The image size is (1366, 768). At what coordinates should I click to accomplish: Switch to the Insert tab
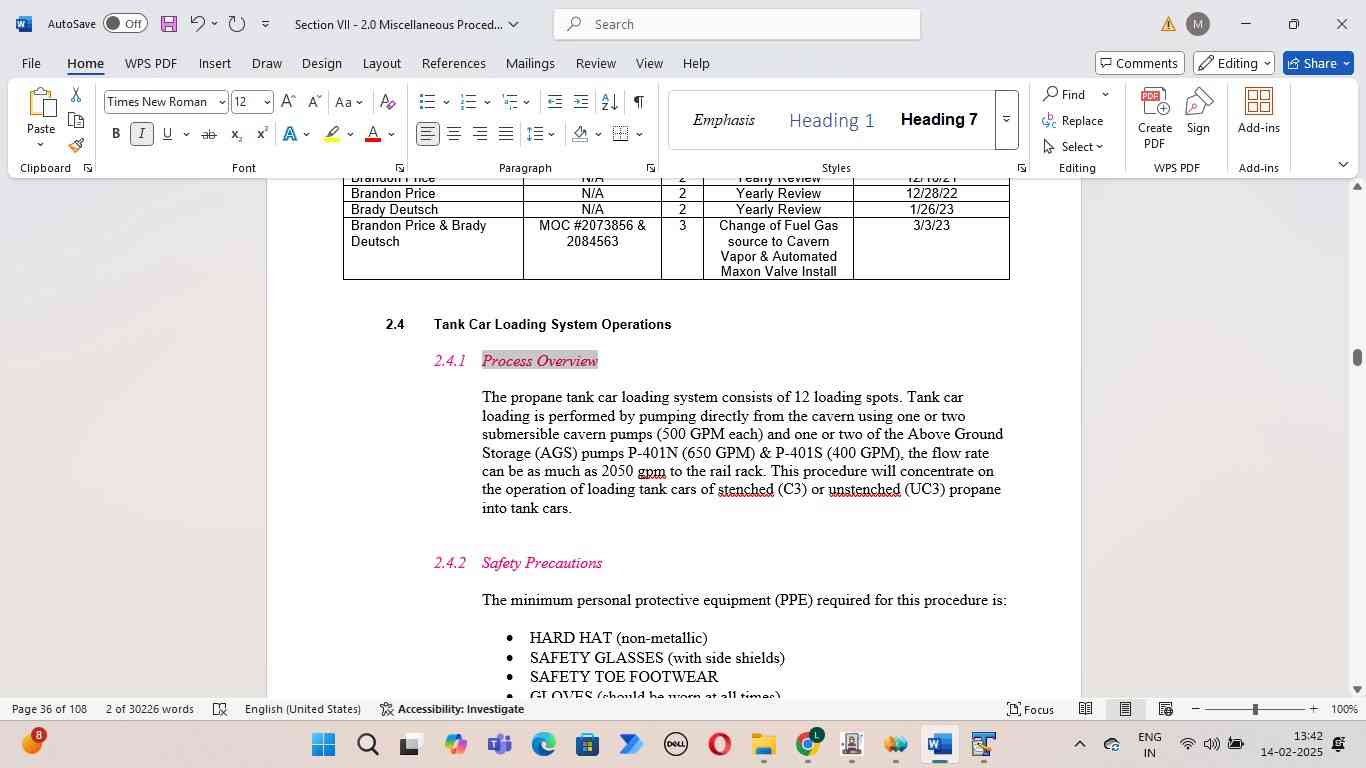pyautogui.click(x=214, y=63)
